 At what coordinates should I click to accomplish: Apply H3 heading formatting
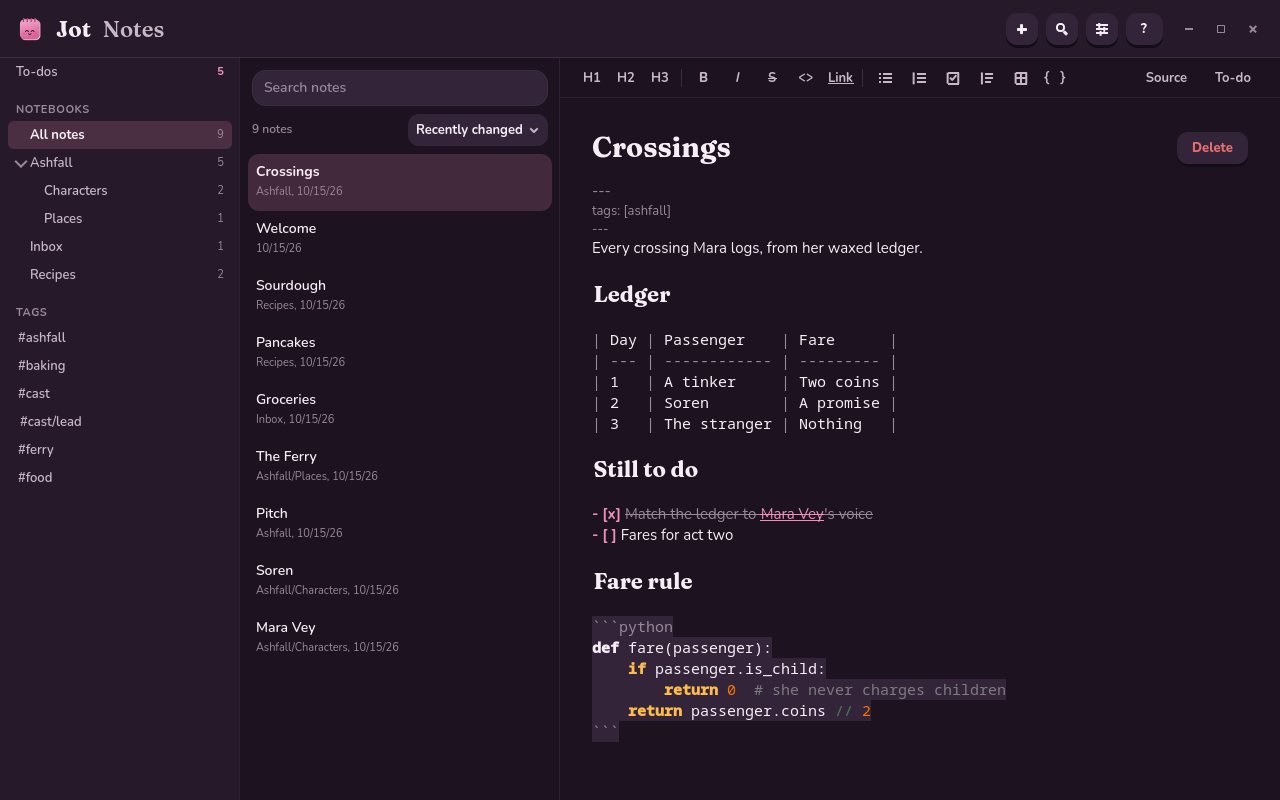[x=660, y=78]
